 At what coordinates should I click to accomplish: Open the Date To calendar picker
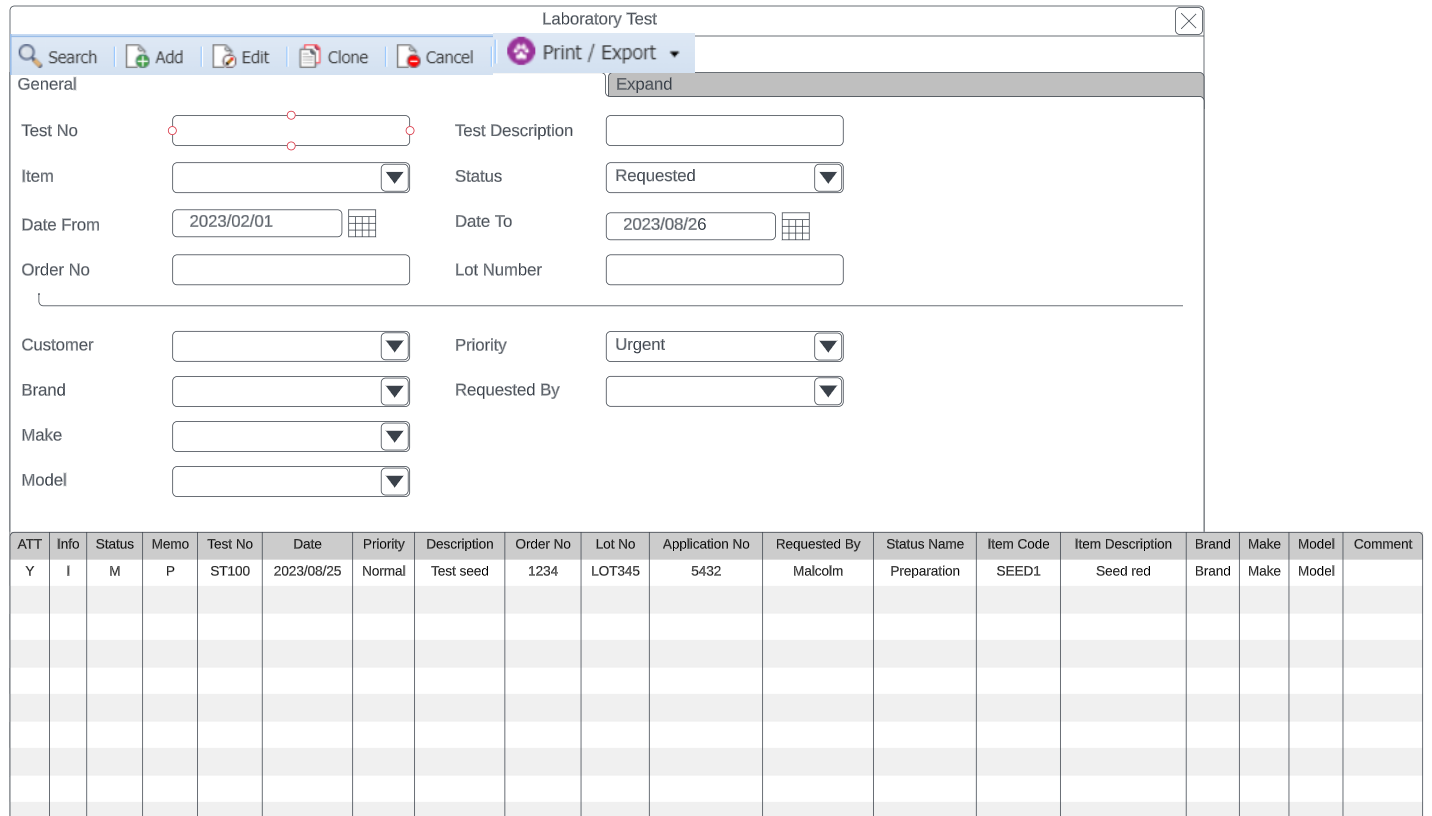[x=795, y=227]
